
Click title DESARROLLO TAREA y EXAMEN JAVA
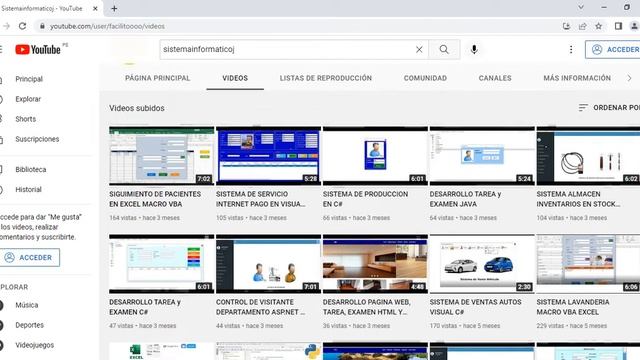point(465,199)
